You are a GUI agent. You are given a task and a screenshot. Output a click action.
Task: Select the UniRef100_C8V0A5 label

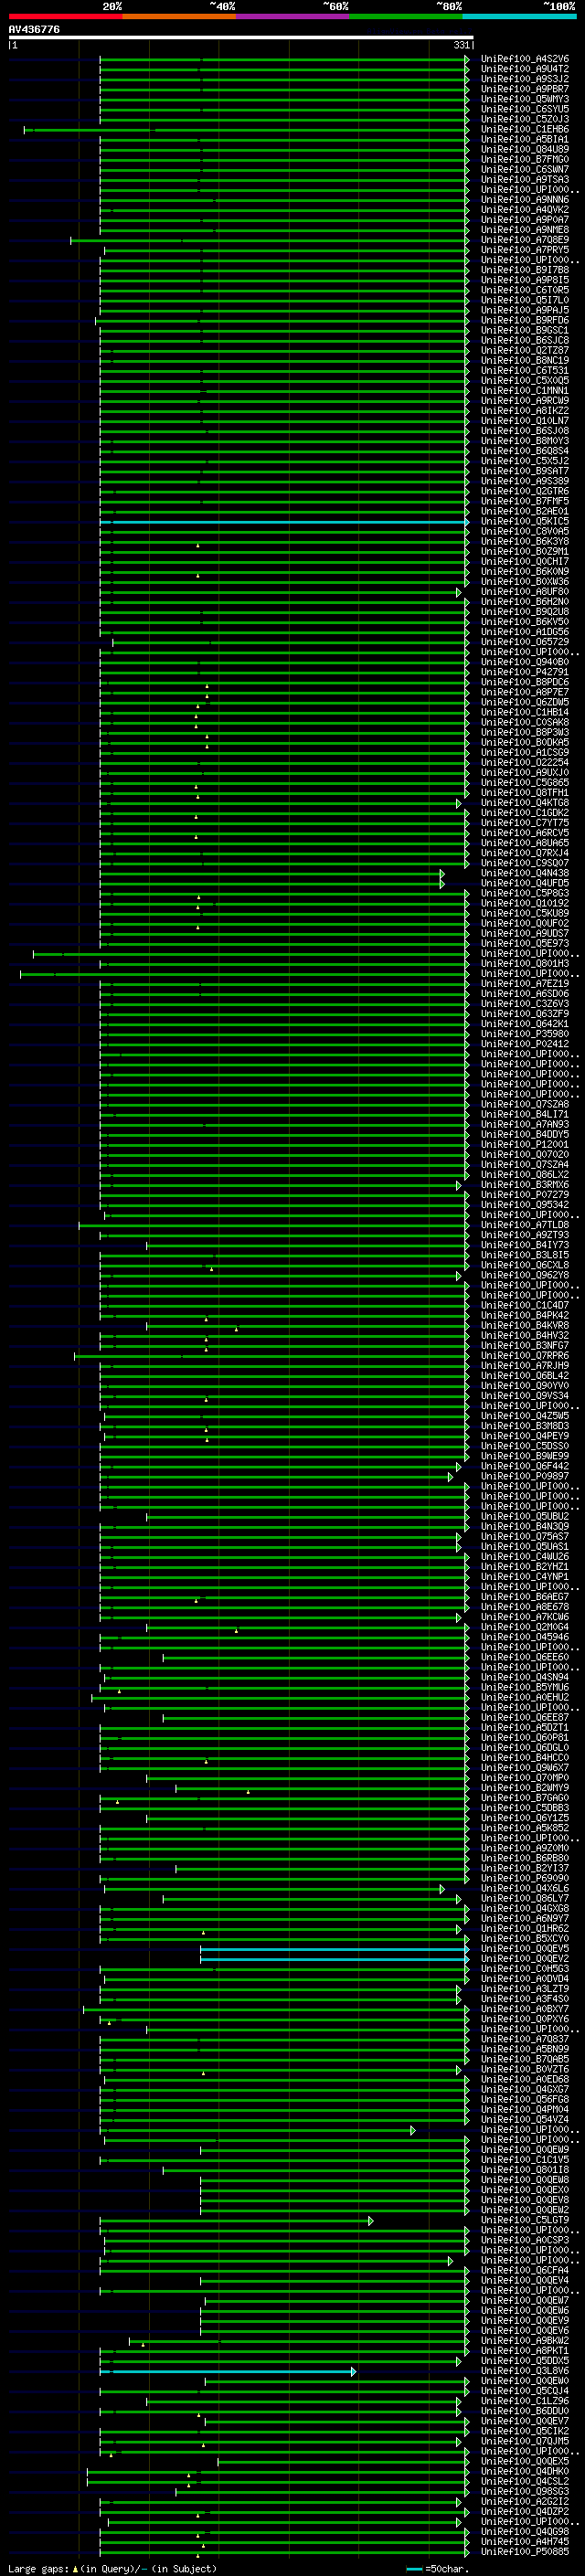[x=524, y=532]
